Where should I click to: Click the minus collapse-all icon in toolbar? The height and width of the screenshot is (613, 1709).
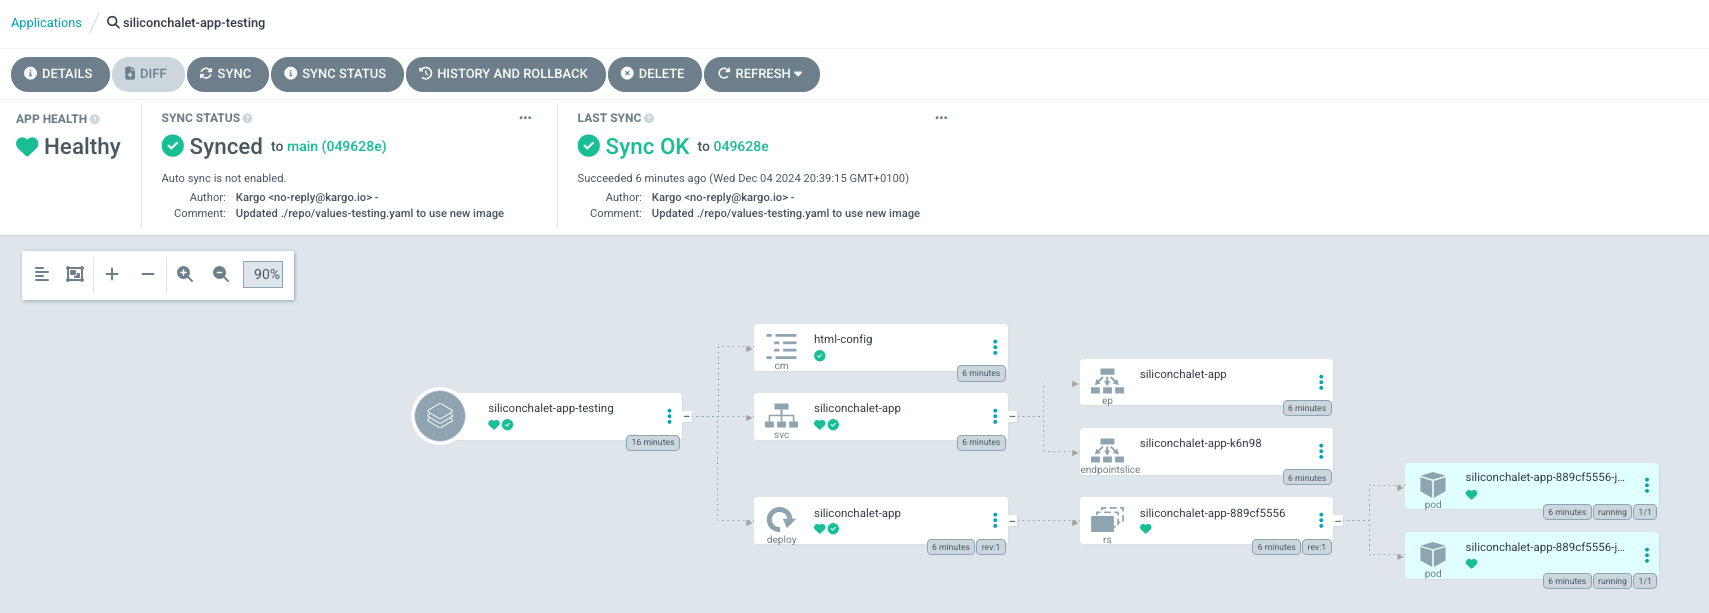[x=148, y=274]
